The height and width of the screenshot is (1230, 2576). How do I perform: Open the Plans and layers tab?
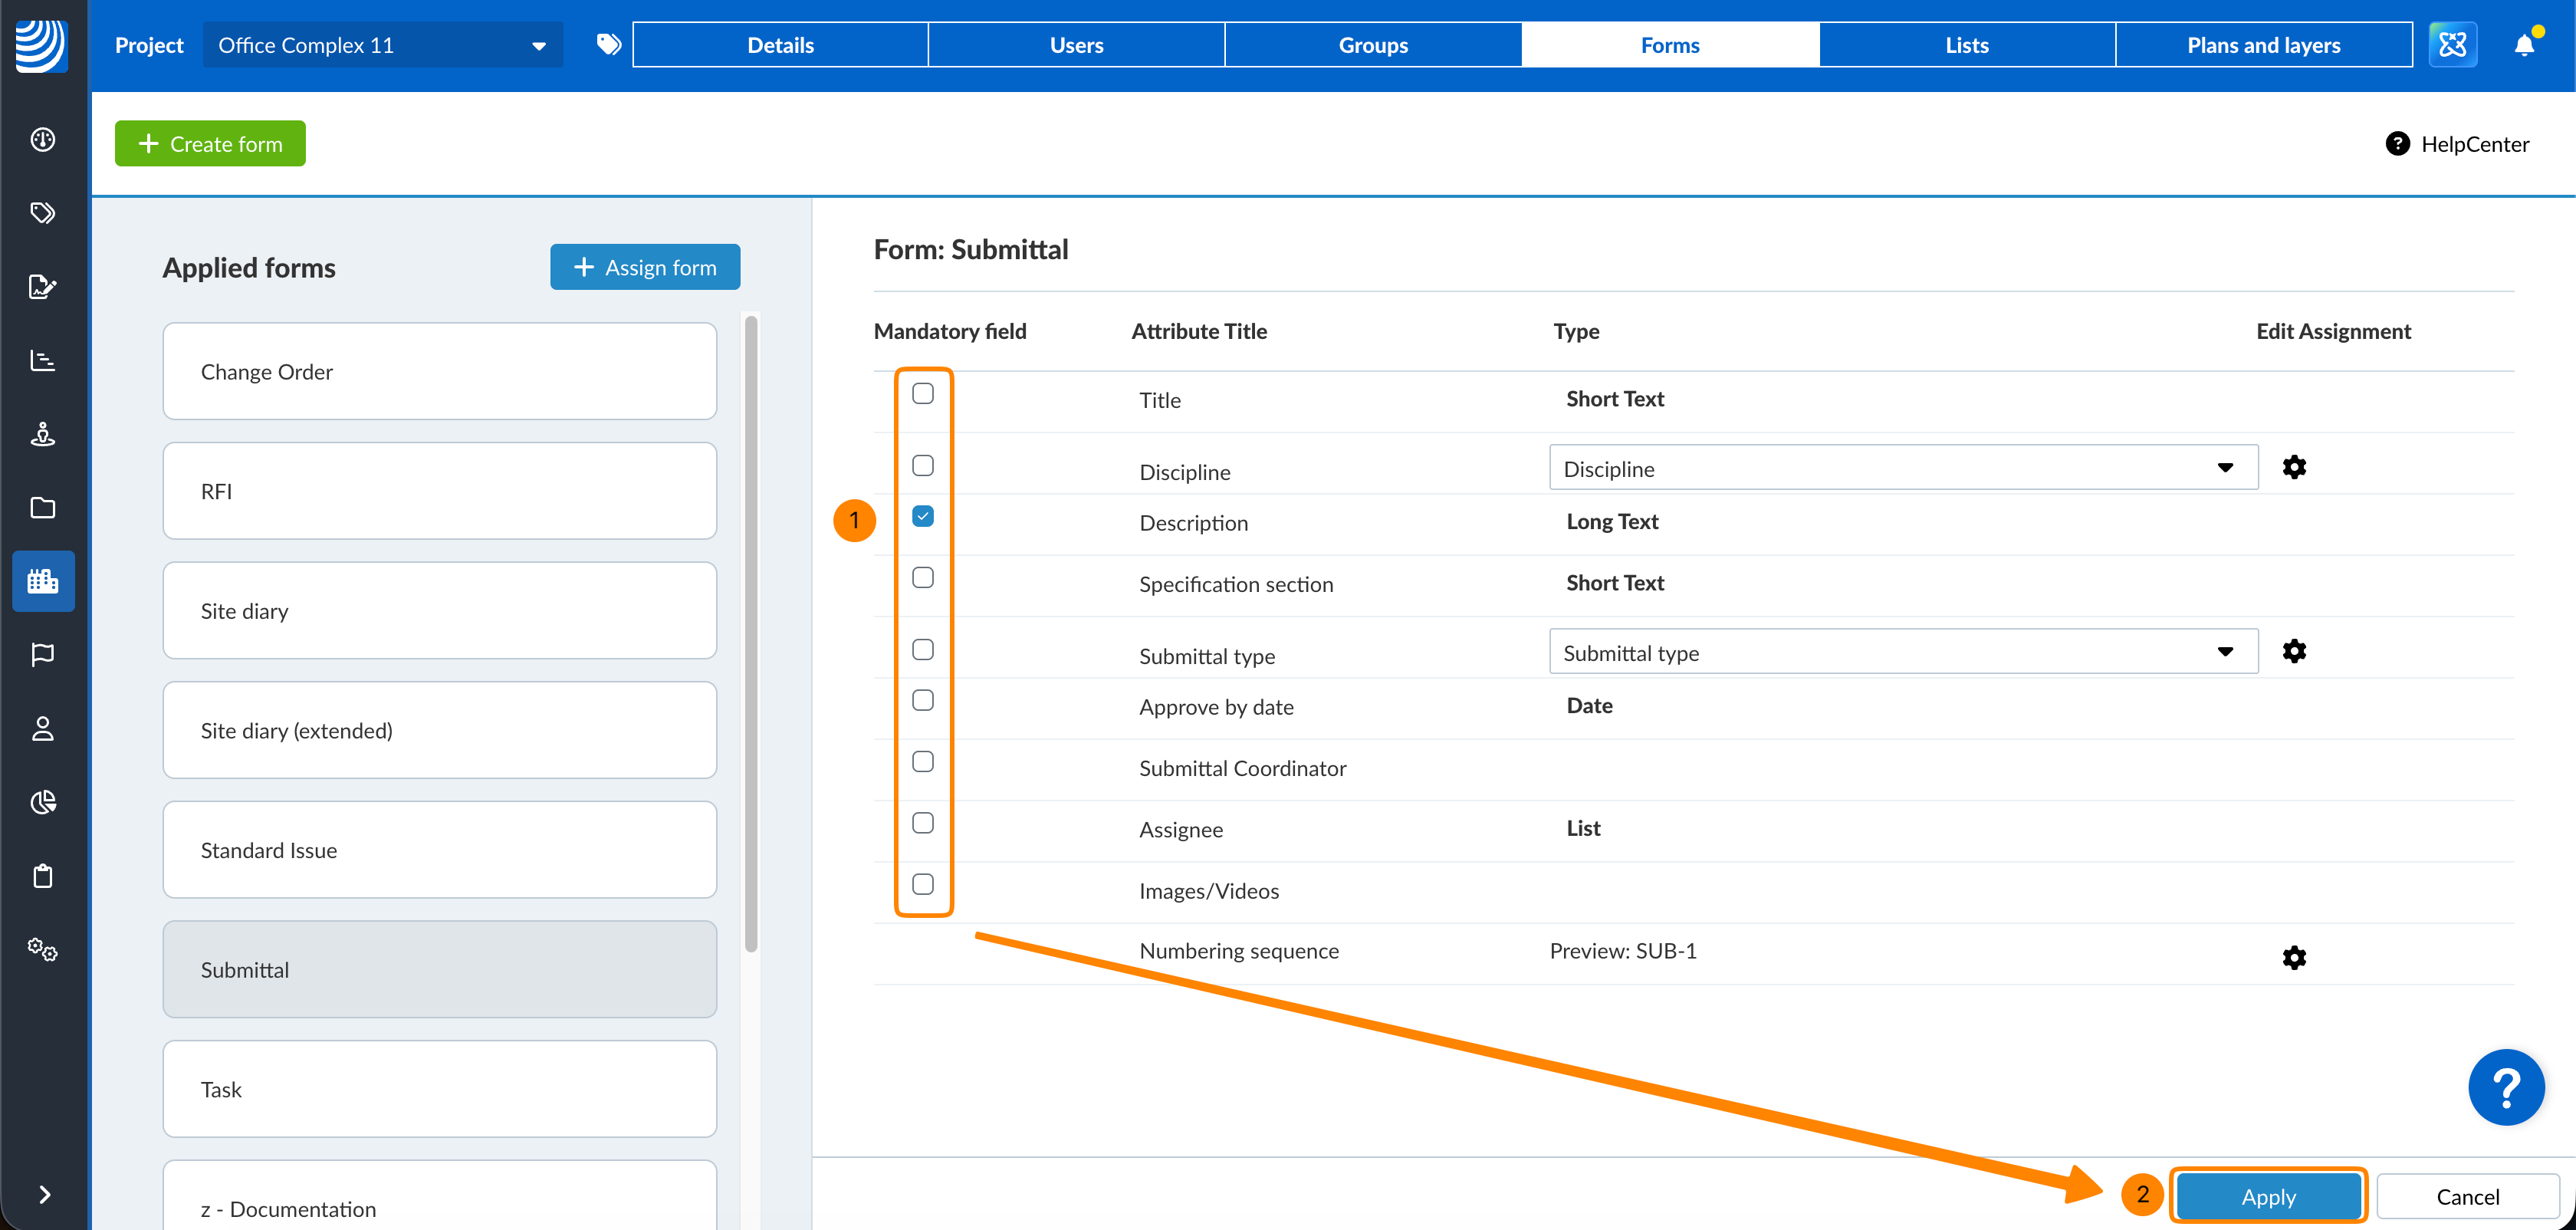[2263, 45]
